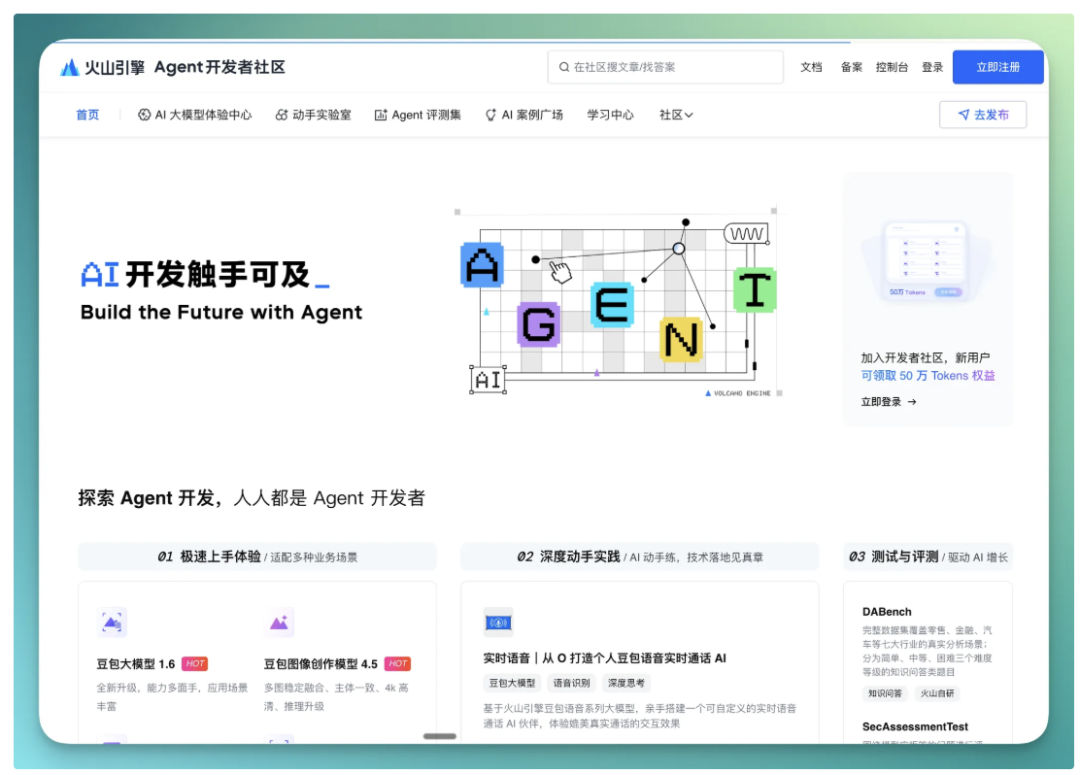Click the 深度思考 tag

[626, 683]
